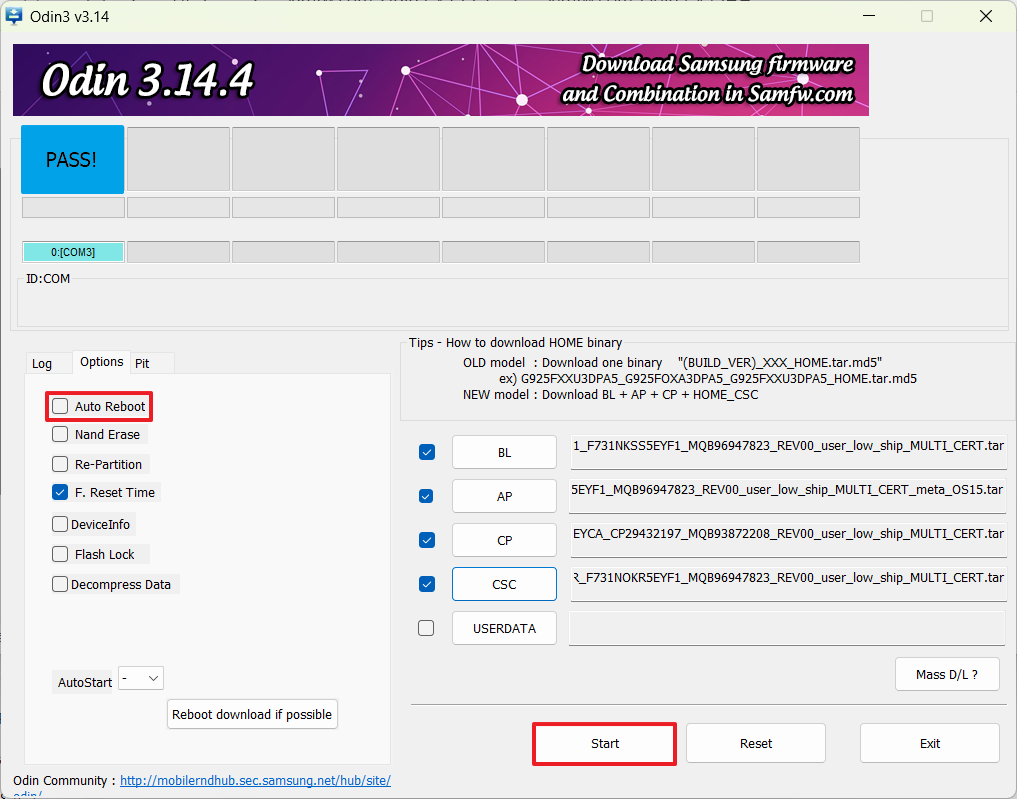The height and width of the screenshot is (799, 1017).
Task: Click the Exit button
Action: 929,744
